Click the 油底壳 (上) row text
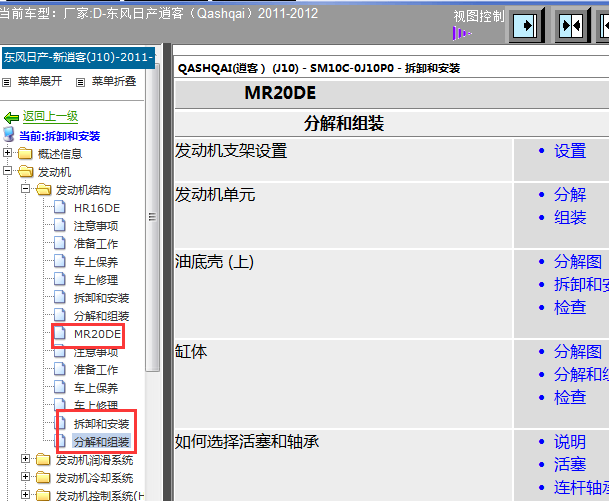 pos(214,262)
